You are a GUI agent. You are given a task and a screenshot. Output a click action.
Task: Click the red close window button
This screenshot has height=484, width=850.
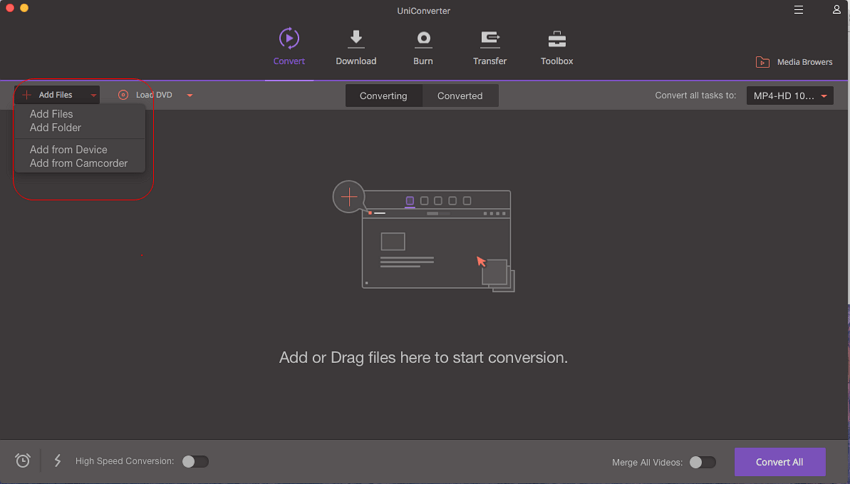coord(10,8)
